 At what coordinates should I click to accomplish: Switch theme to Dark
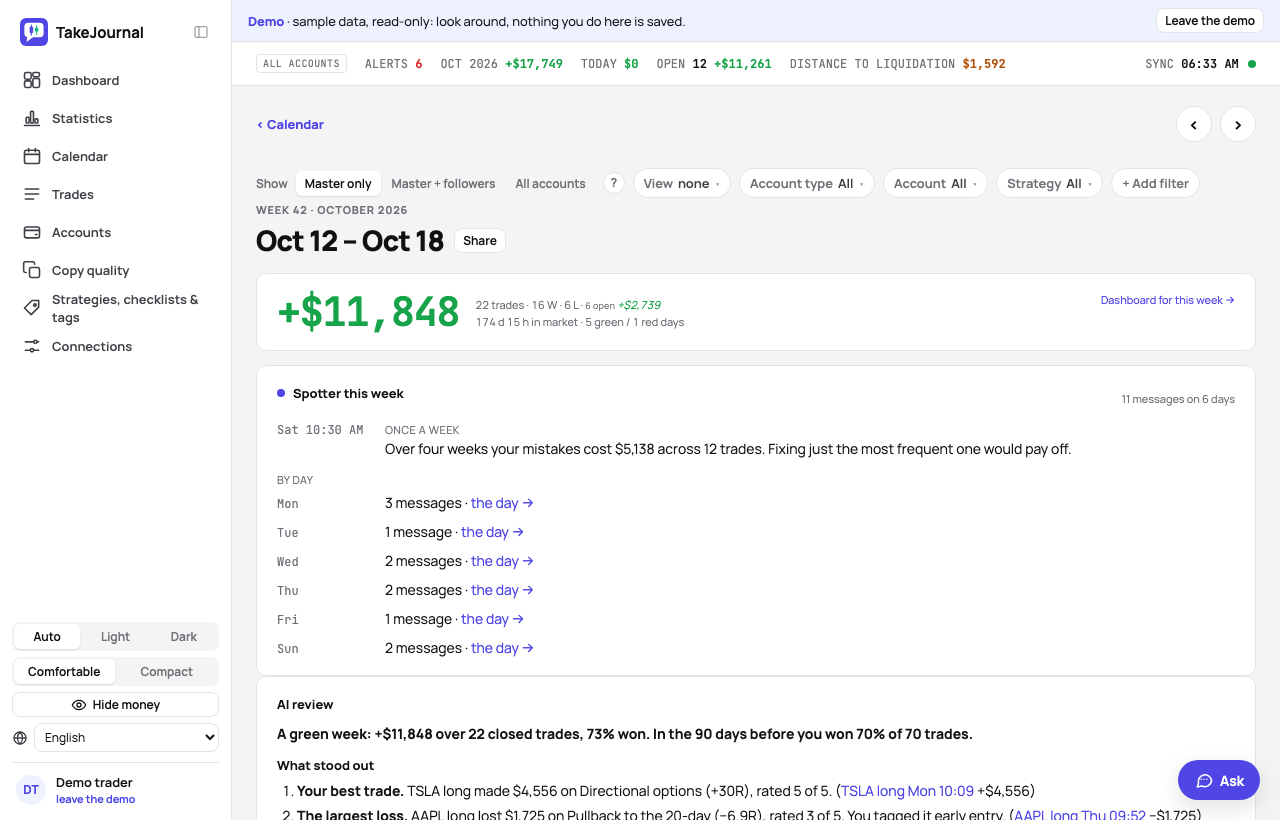click(x=184, y=637)
